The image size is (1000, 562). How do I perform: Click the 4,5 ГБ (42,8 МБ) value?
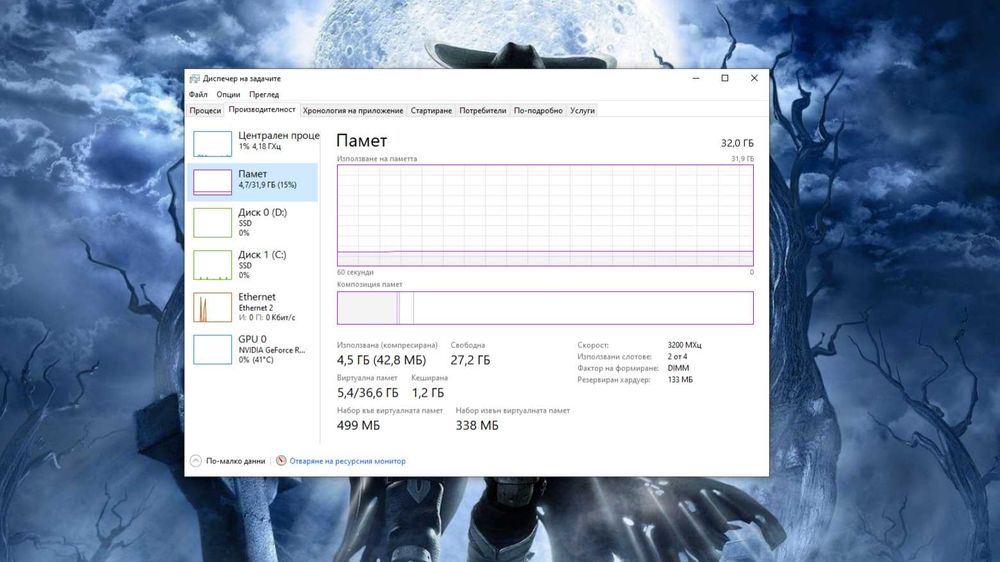381,360
